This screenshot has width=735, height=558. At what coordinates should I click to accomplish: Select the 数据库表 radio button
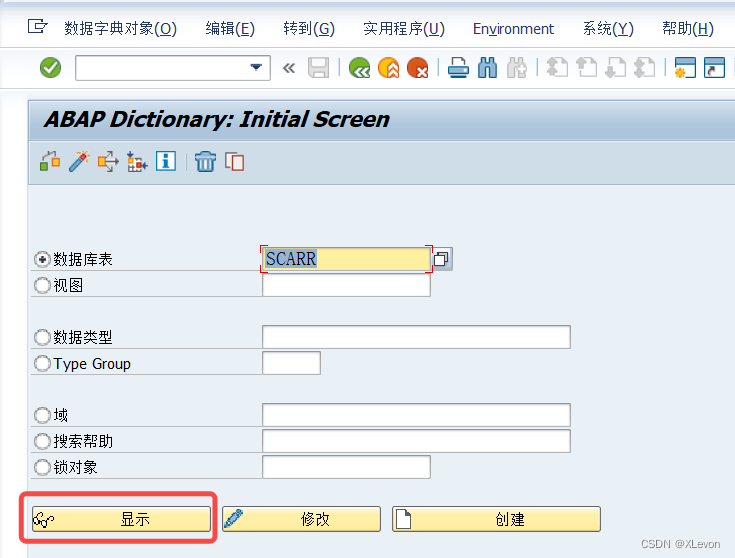(x=42, y=259)
